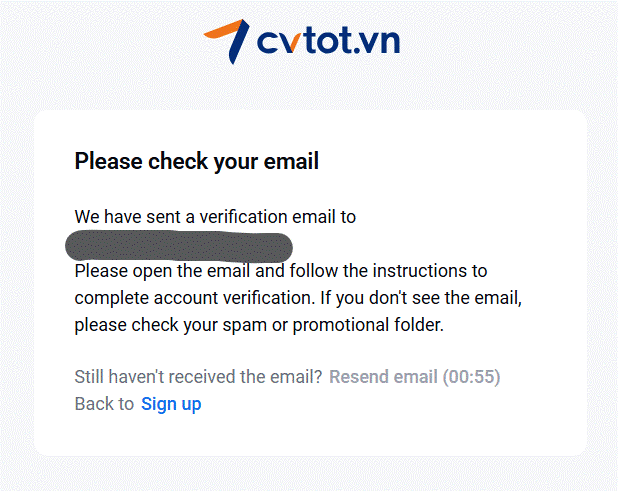The width and height of the screenshot is (618, 491).
Task: Click empty space in the white card's bottom
Action: tap(310, 435)
